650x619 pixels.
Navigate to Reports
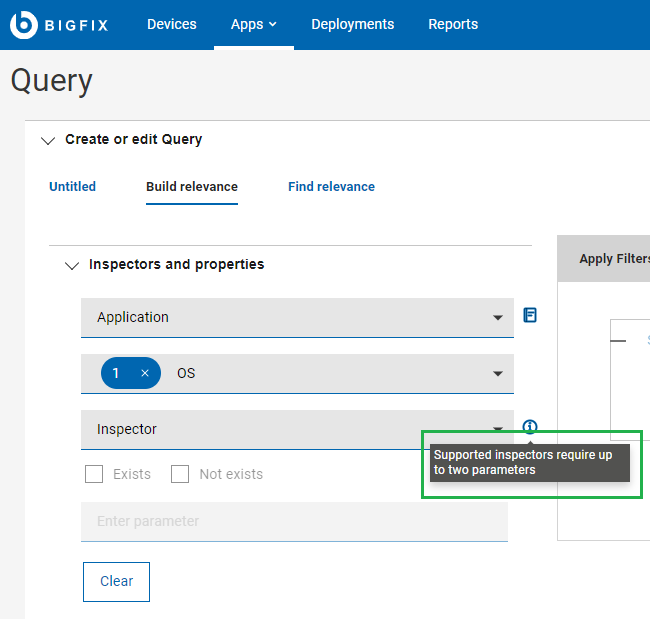tap(453, 24)
